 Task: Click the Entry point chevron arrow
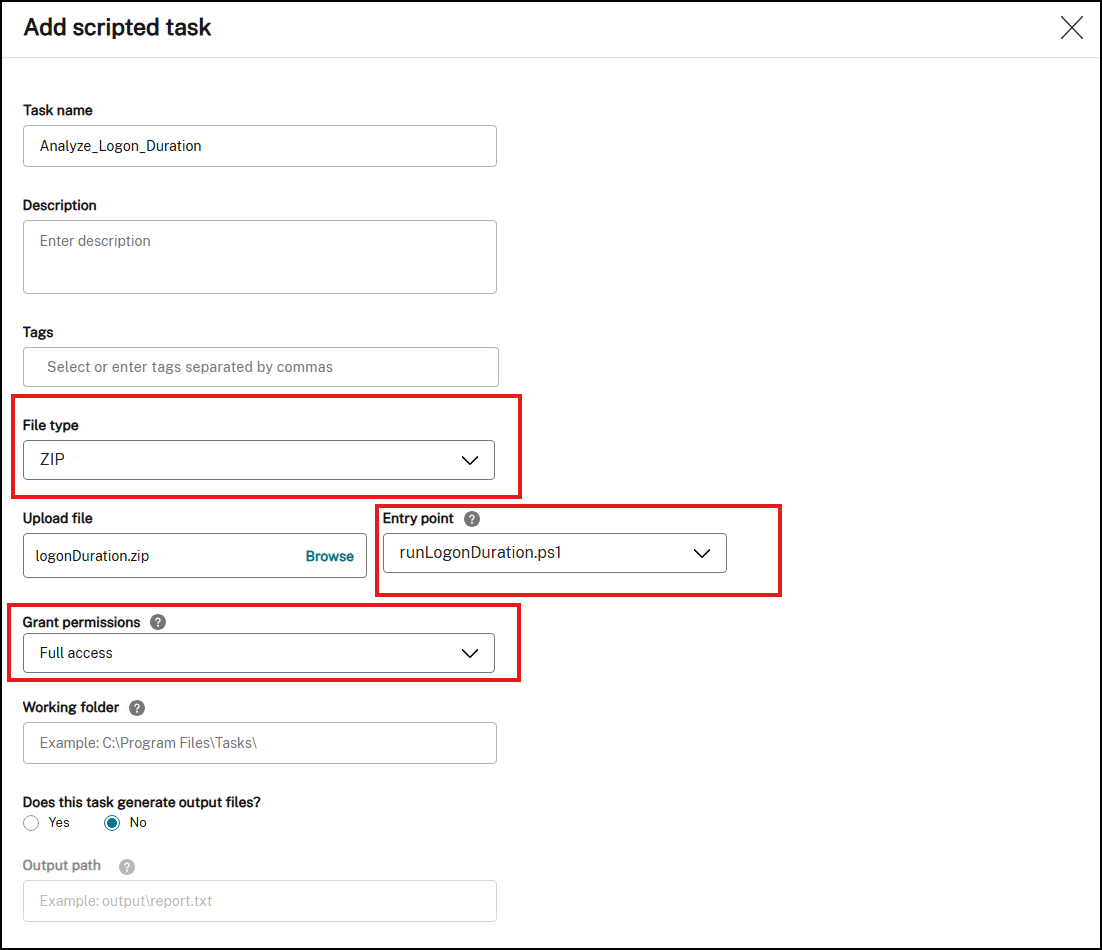[x=702, y=553]
